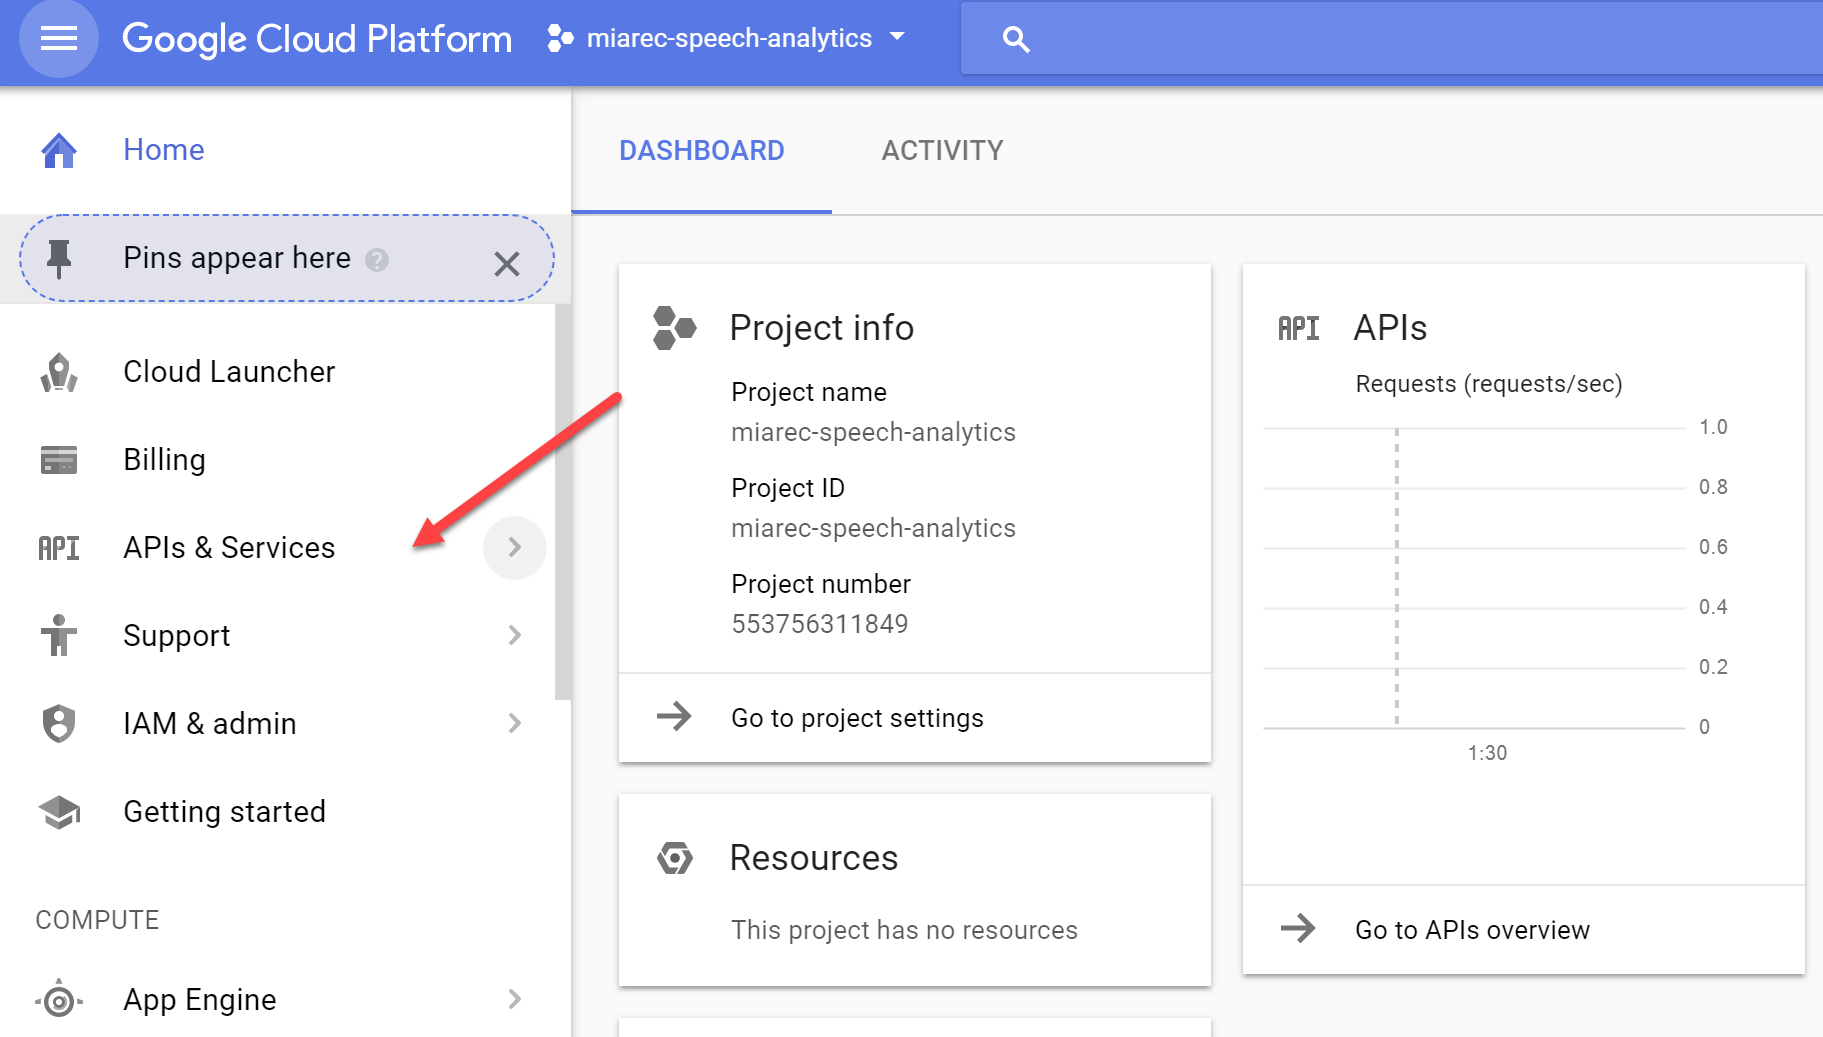Image resolution: width=1823 pixels, height=1037 pixels.
Task: Click the Google Cloud Platform logo text
Action: [316, 39]
